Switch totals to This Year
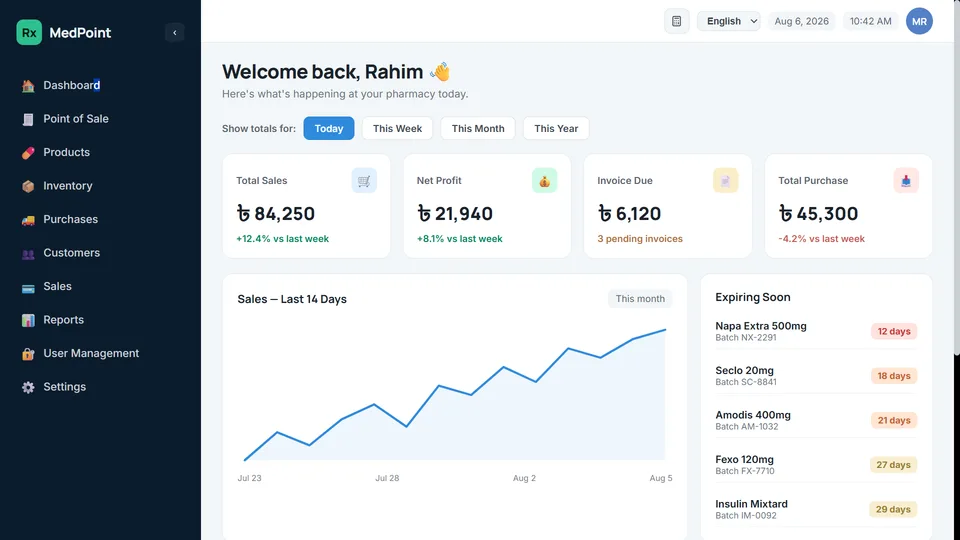 pyautogui.click(x=556, y=129)
